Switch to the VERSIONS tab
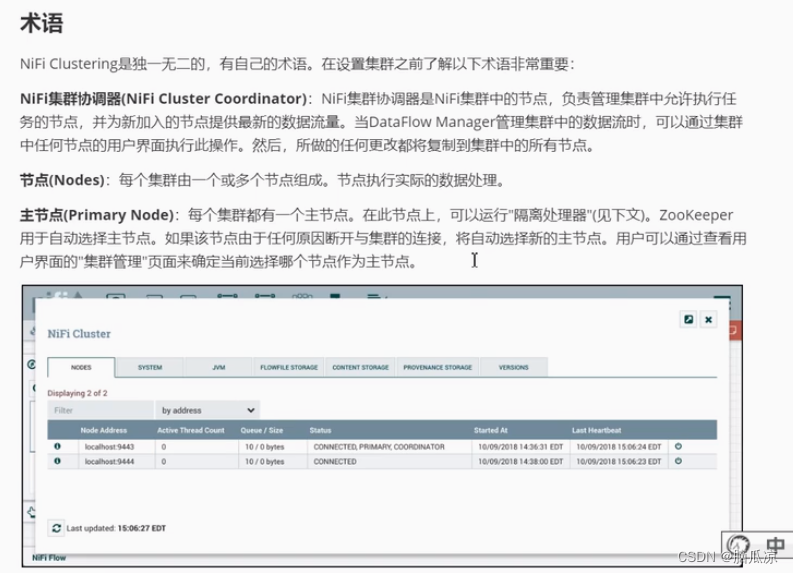Image resolution: width=793 pixels, height=573 pixels. [x=513, y=367]
